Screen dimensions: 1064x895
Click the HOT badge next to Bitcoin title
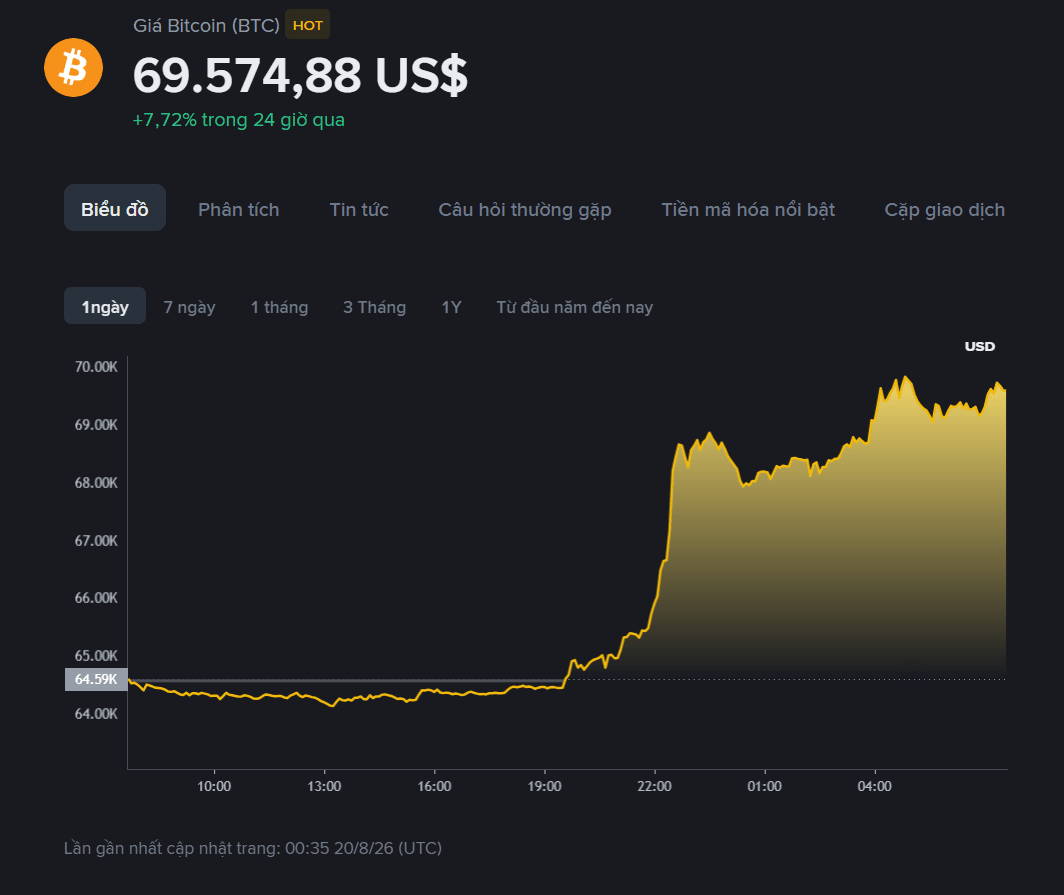click(x=307, y=25)
